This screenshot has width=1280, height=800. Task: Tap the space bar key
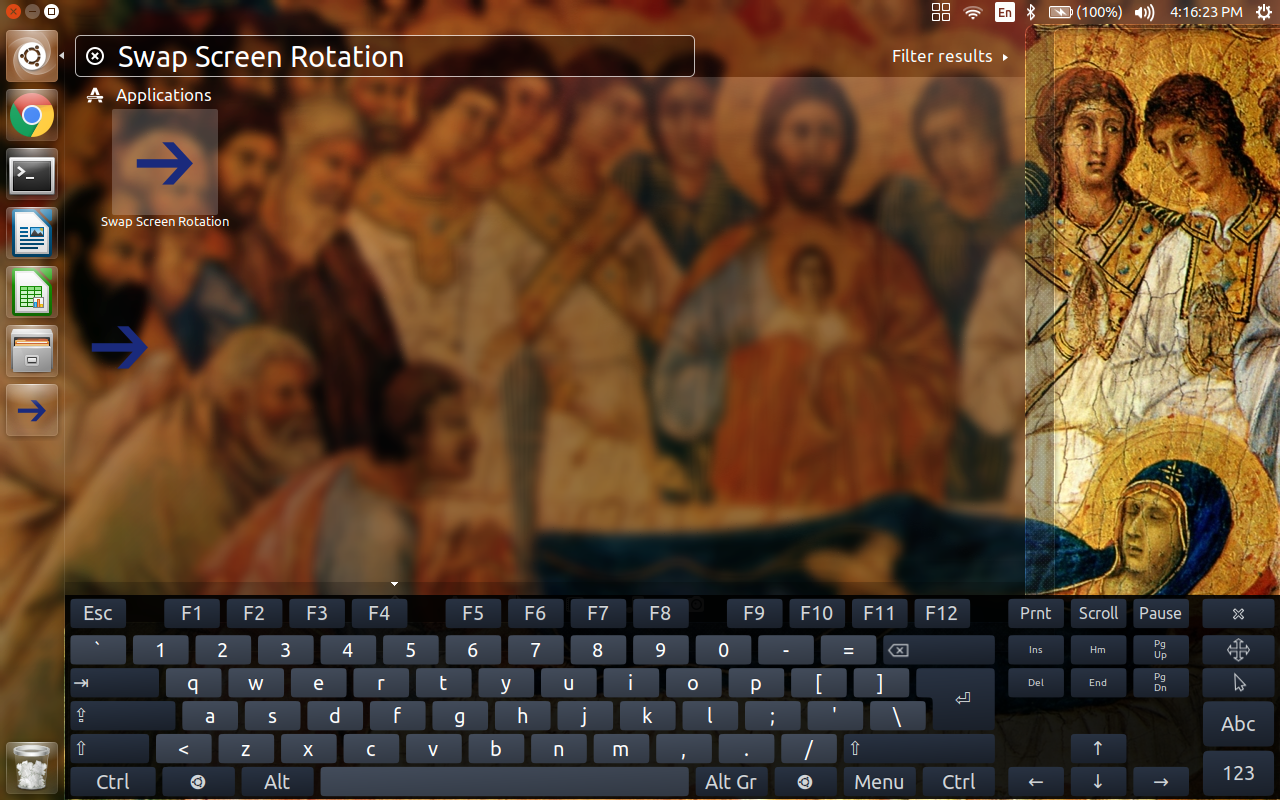pos(504,782)
